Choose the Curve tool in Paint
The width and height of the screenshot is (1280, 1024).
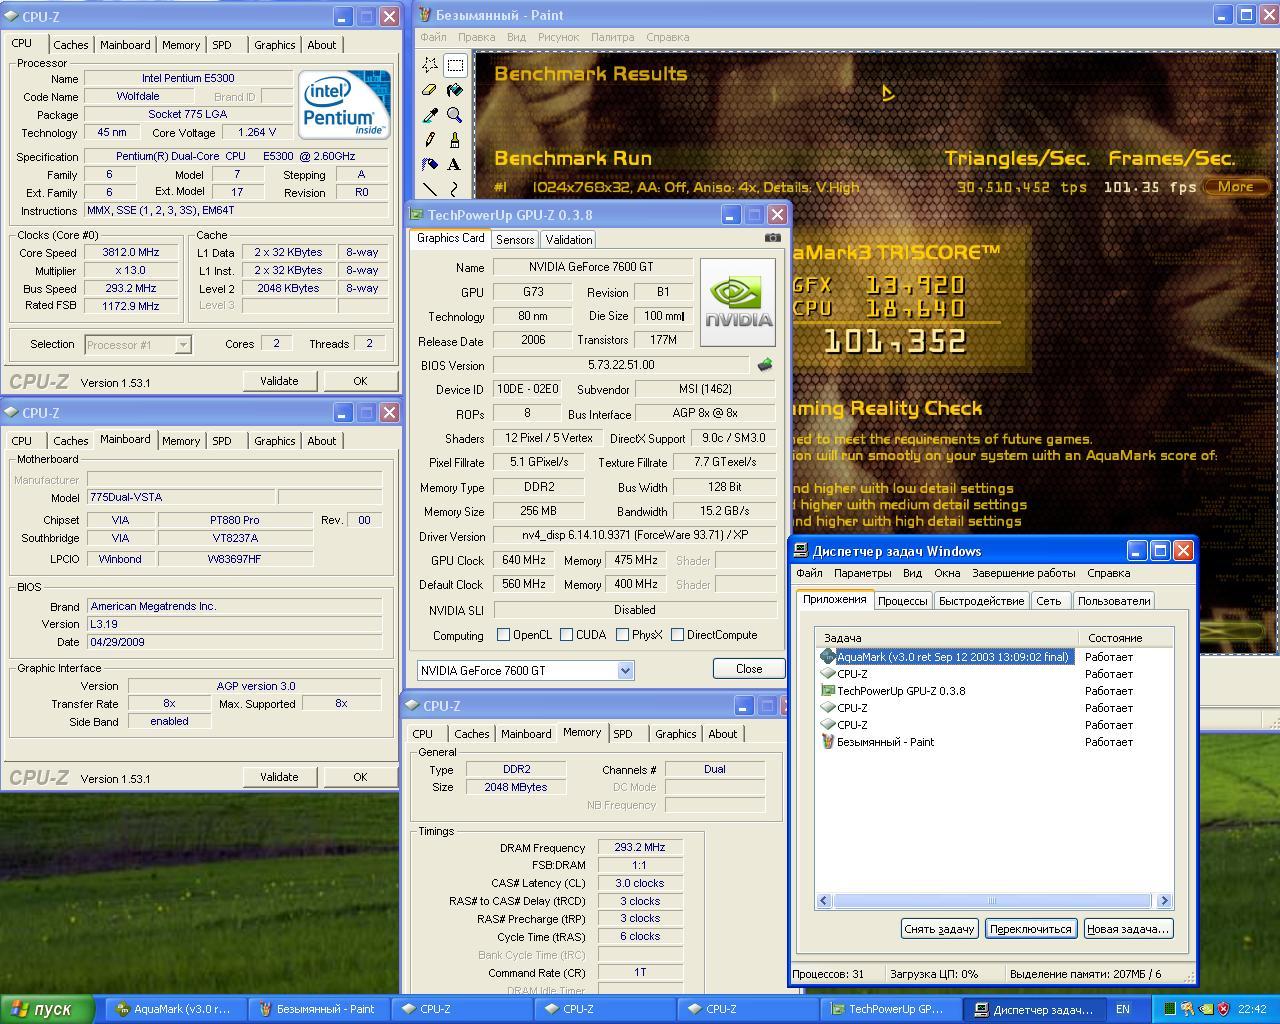coord(455,189)
